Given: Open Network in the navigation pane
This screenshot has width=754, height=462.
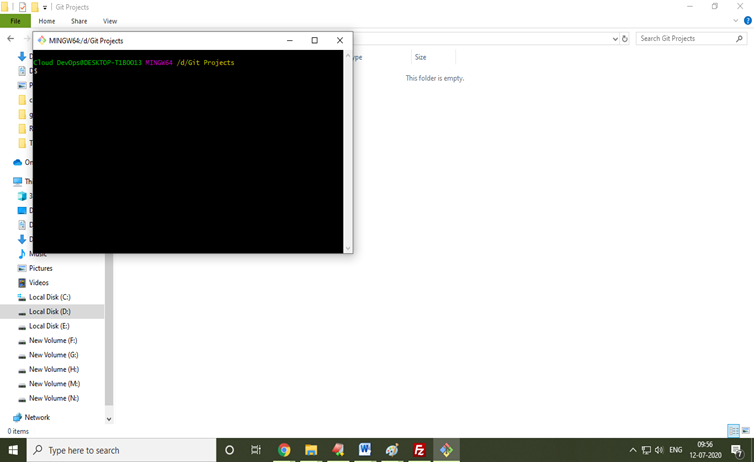Looking at the screenshot, I should pyautogui.click(x=36, y=417).
